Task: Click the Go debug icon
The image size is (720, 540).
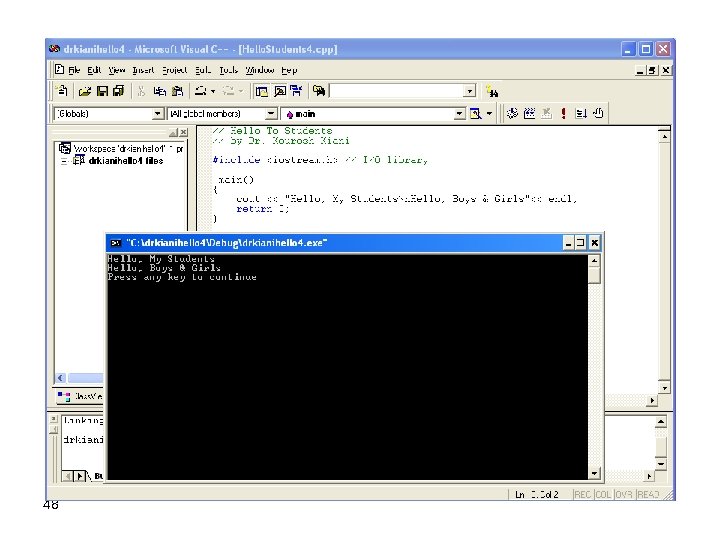Action: tap(581, 113)
